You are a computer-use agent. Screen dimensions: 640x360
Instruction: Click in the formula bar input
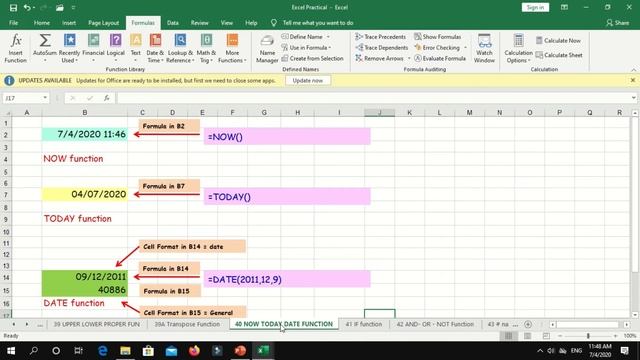[x=373, y=98]
